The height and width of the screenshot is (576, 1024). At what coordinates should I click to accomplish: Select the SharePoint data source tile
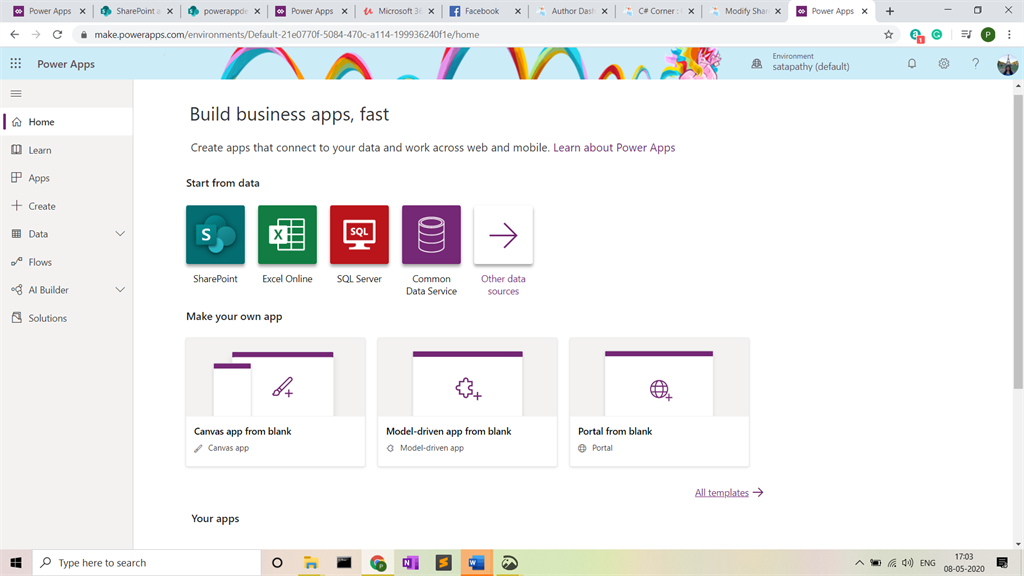[x=215, y=234]
